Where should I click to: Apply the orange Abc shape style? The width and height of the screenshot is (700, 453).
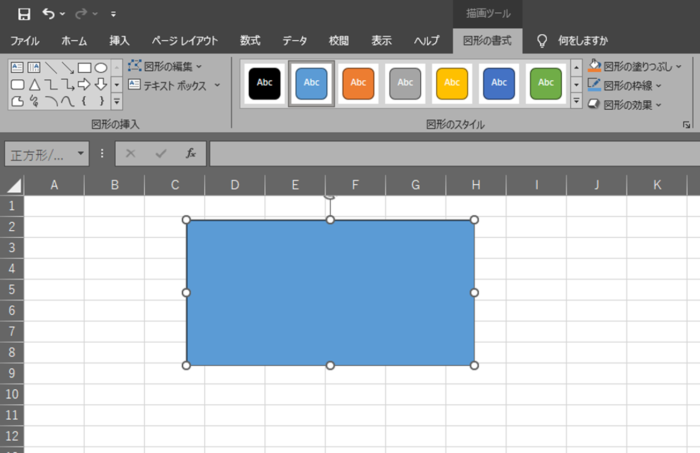[x=358, y=83]
